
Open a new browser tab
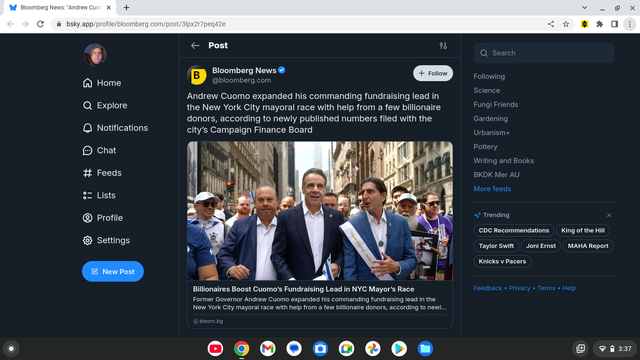pos(126,7)
